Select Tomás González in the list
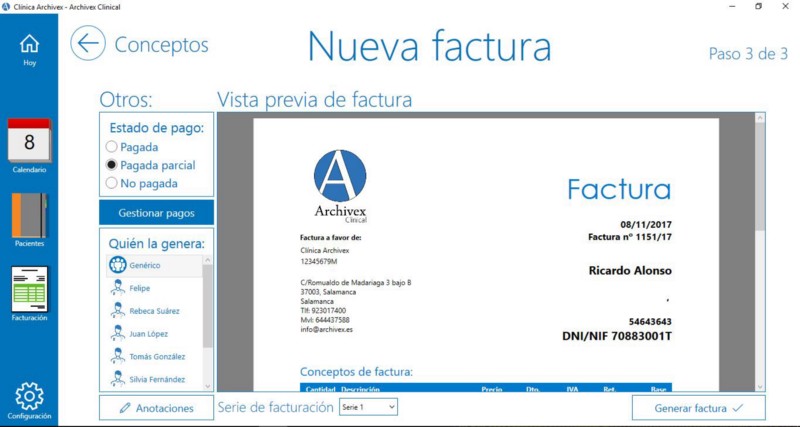This screenshot has width=800, height=427. click(x=154, y=357)
